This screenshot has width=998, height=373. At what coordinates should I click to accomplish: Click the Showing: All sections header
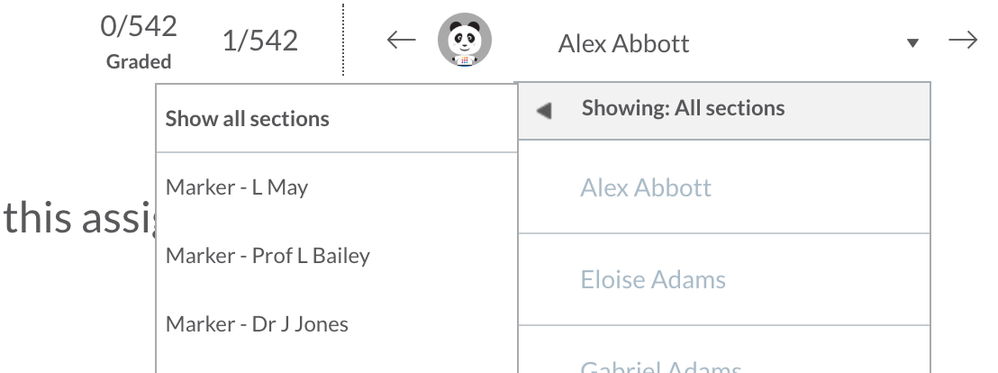point(724,111)
